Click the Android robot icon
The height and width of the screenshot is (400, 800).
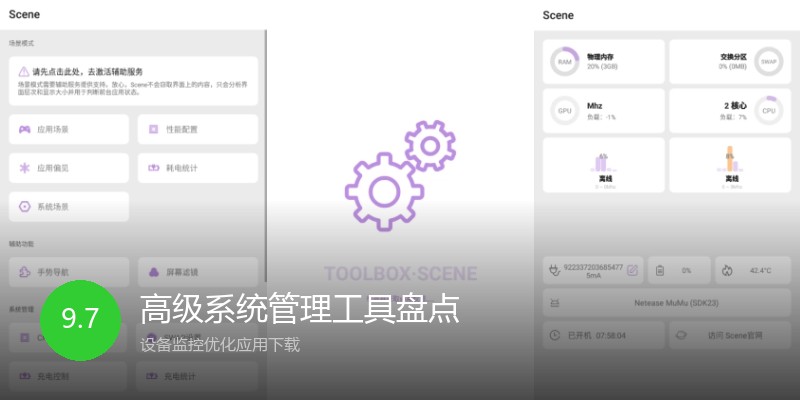coord(554,303)
